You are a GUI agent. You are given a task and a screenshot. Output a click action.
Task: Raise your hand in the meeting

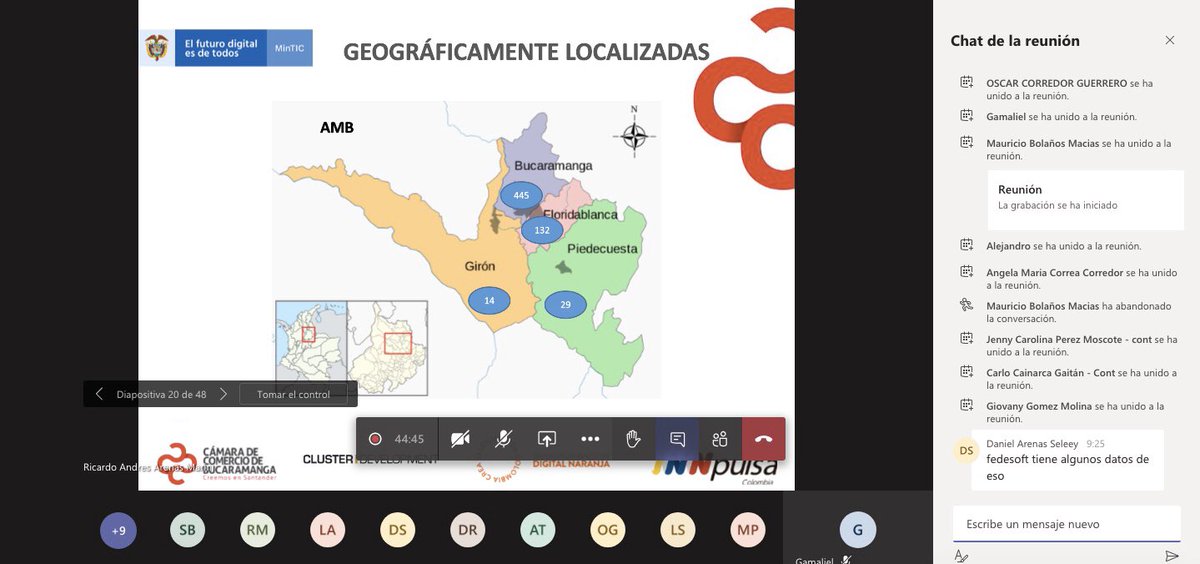point(633,439)
